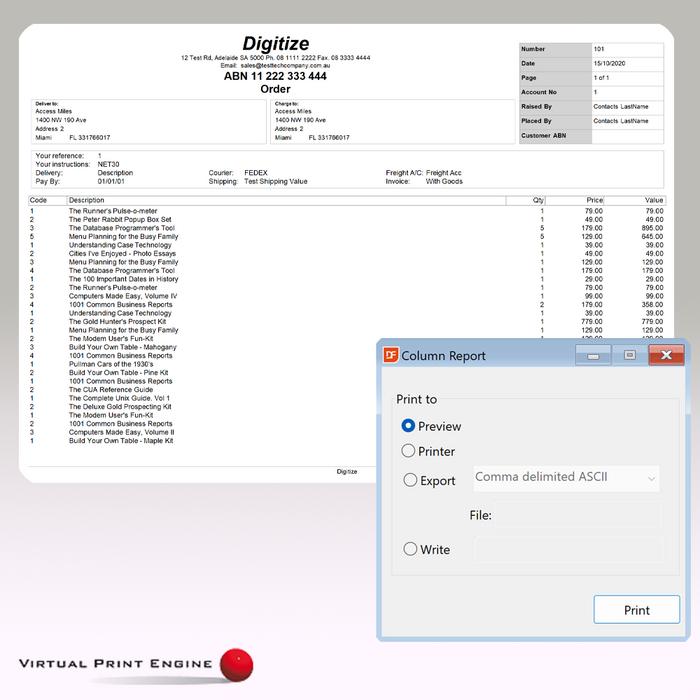This screenshot has width=700, height=700.
Task: Click the Qty column header
Action: 539,200
